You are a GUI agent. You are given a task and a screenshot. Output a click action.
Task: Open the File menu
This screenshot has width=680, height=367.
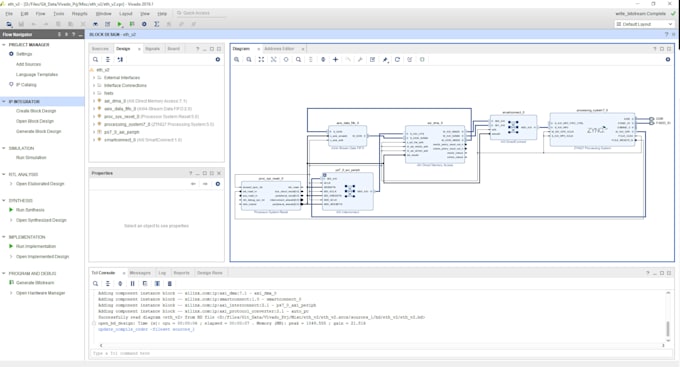[9, 14]
